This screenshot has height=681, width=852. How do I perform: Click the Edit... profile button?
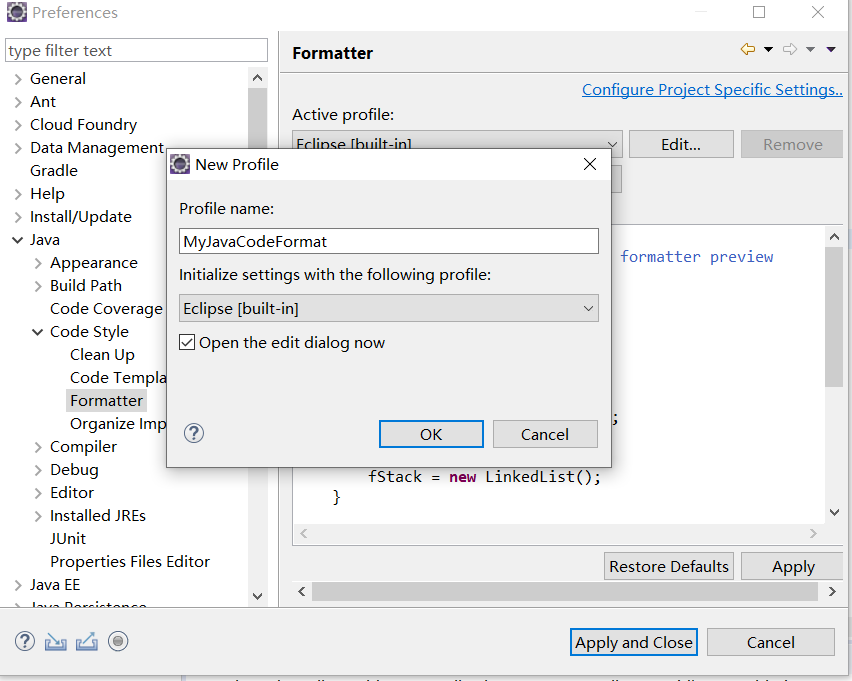[x=681, y=145]
